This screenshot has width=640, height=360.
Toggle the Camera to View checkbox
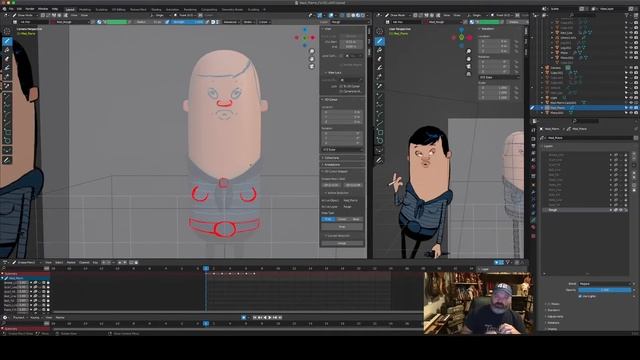pyautogui.click(x=342, y=91)
